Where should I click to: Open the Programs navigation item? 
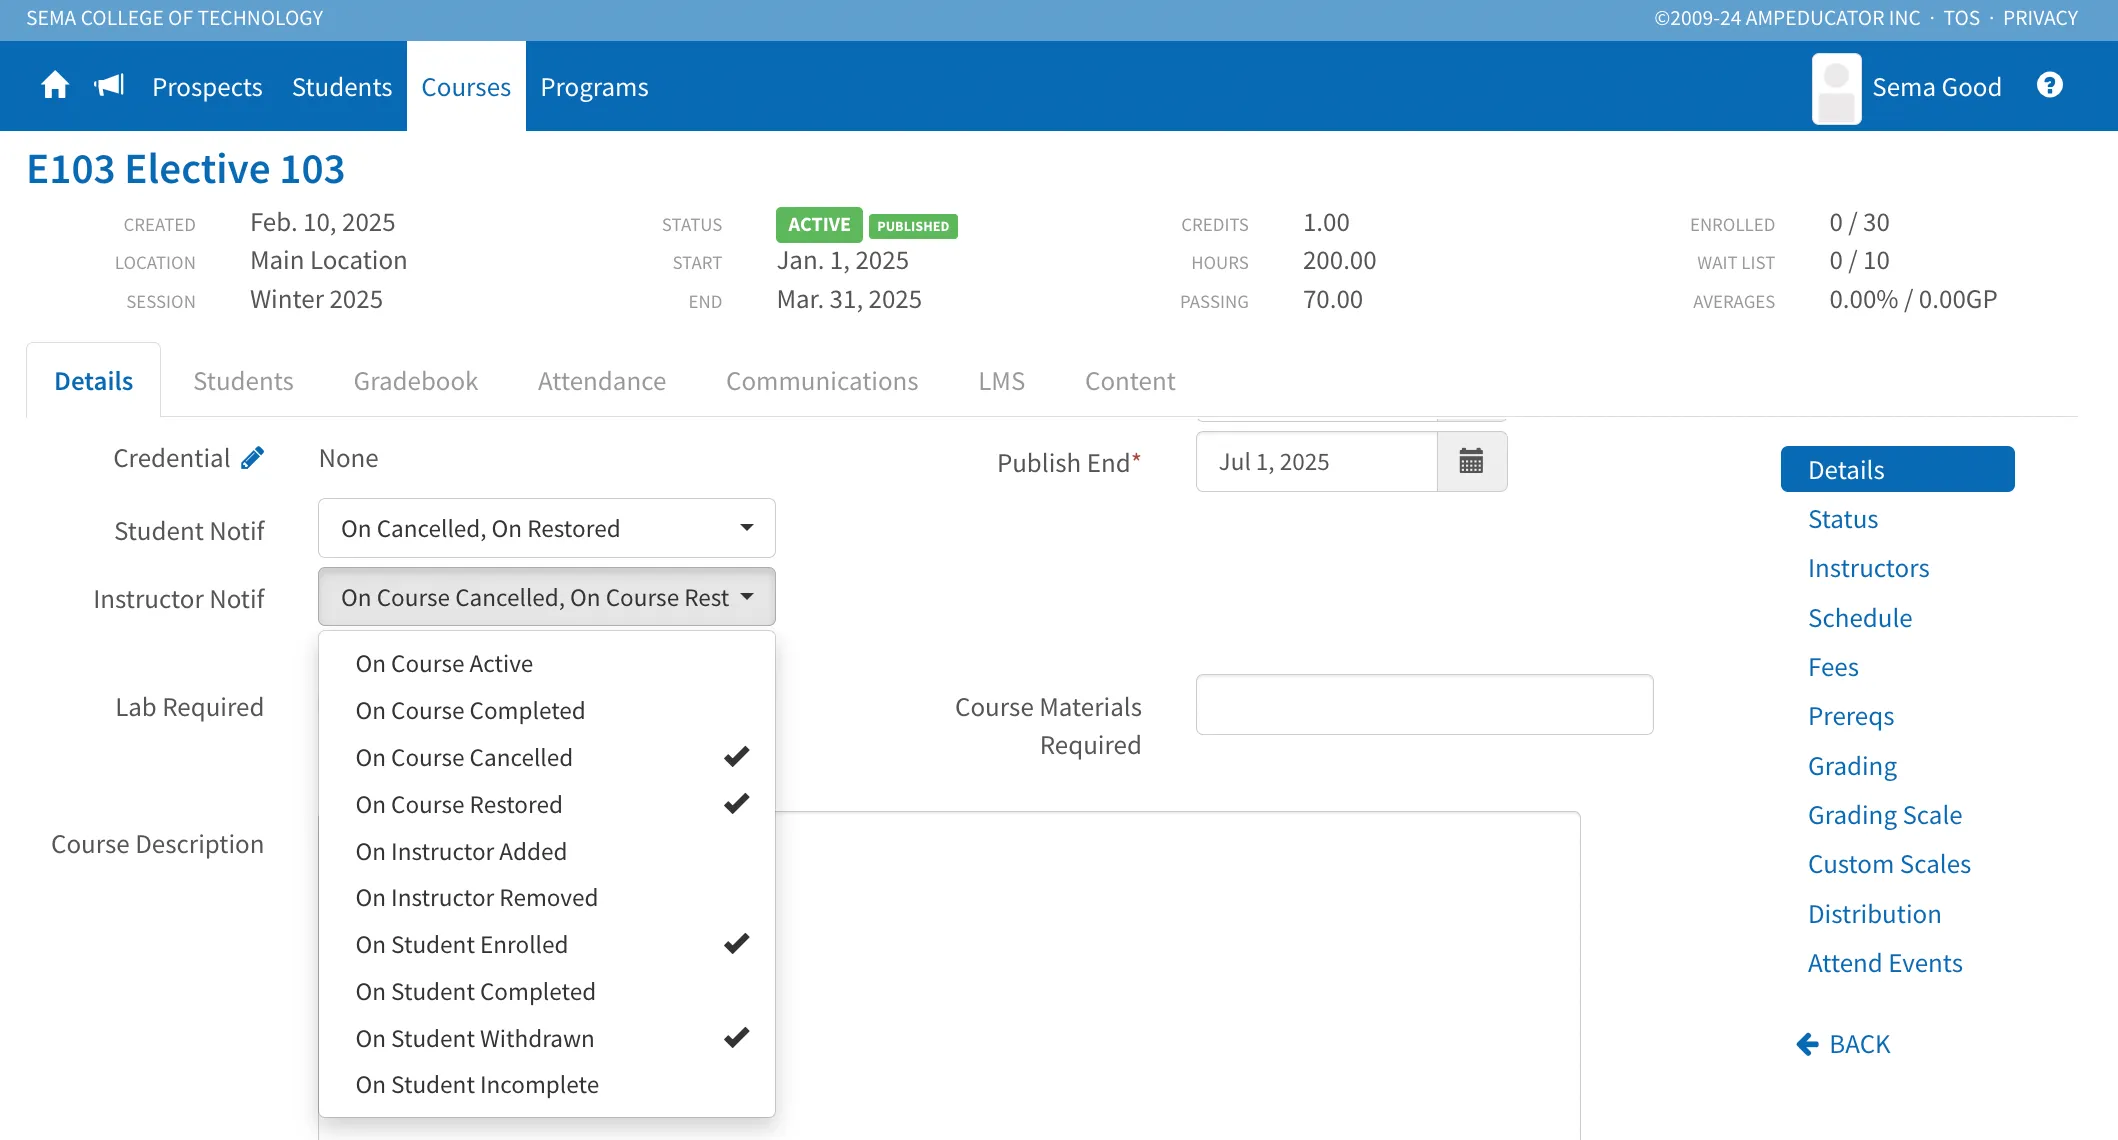point(594,87)
